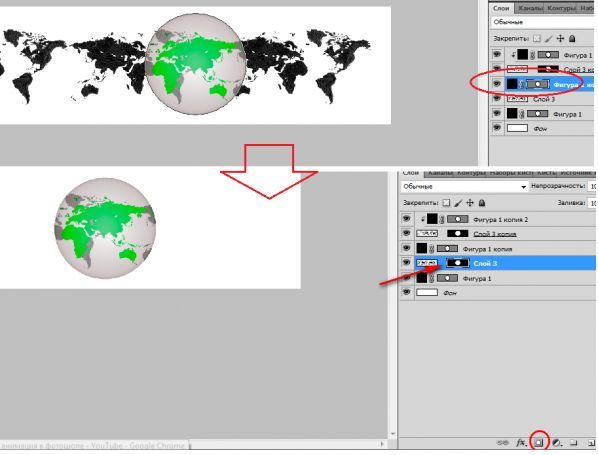Select the layer mask of selected Слой 3
This screenshot has width=598, height=455.
coord(457,263)
